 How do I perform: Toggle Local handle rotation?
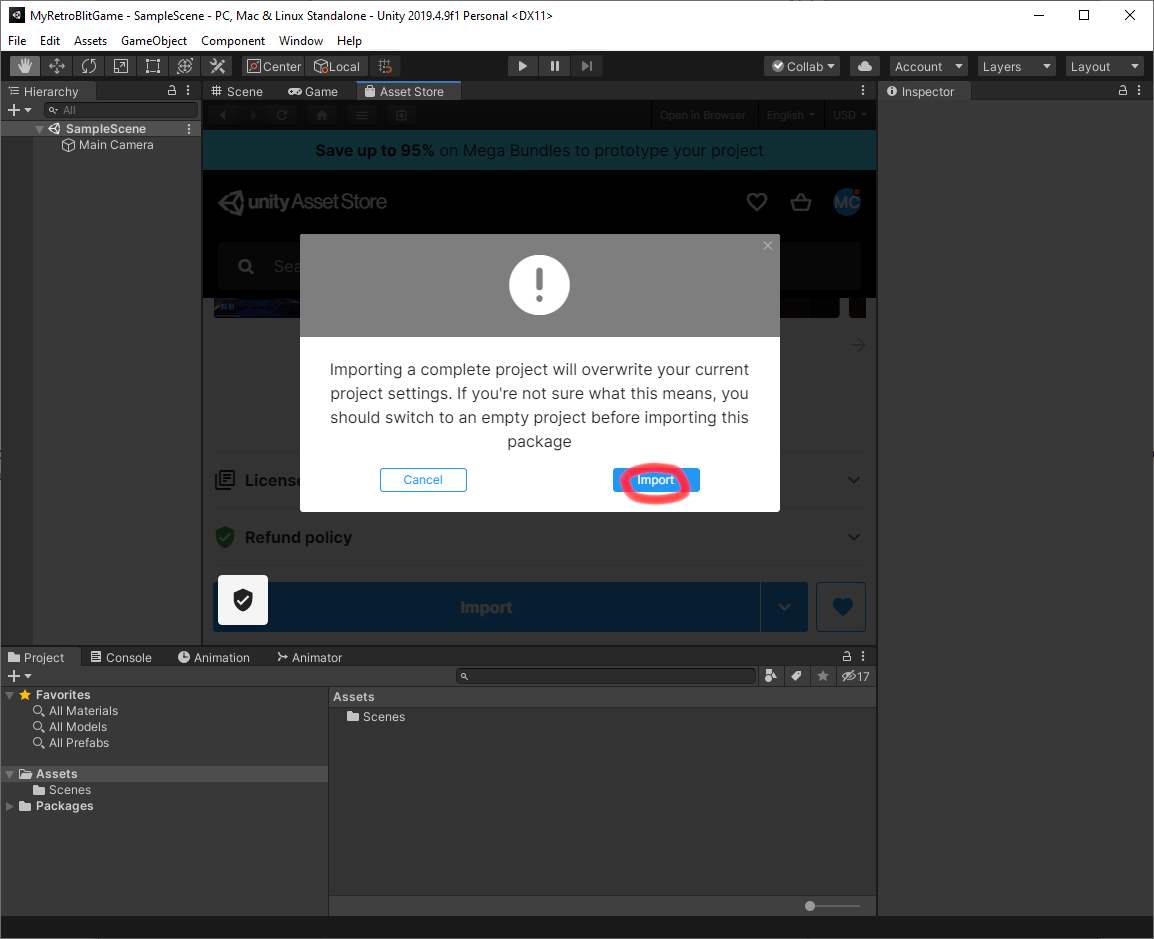click(337, 66)
